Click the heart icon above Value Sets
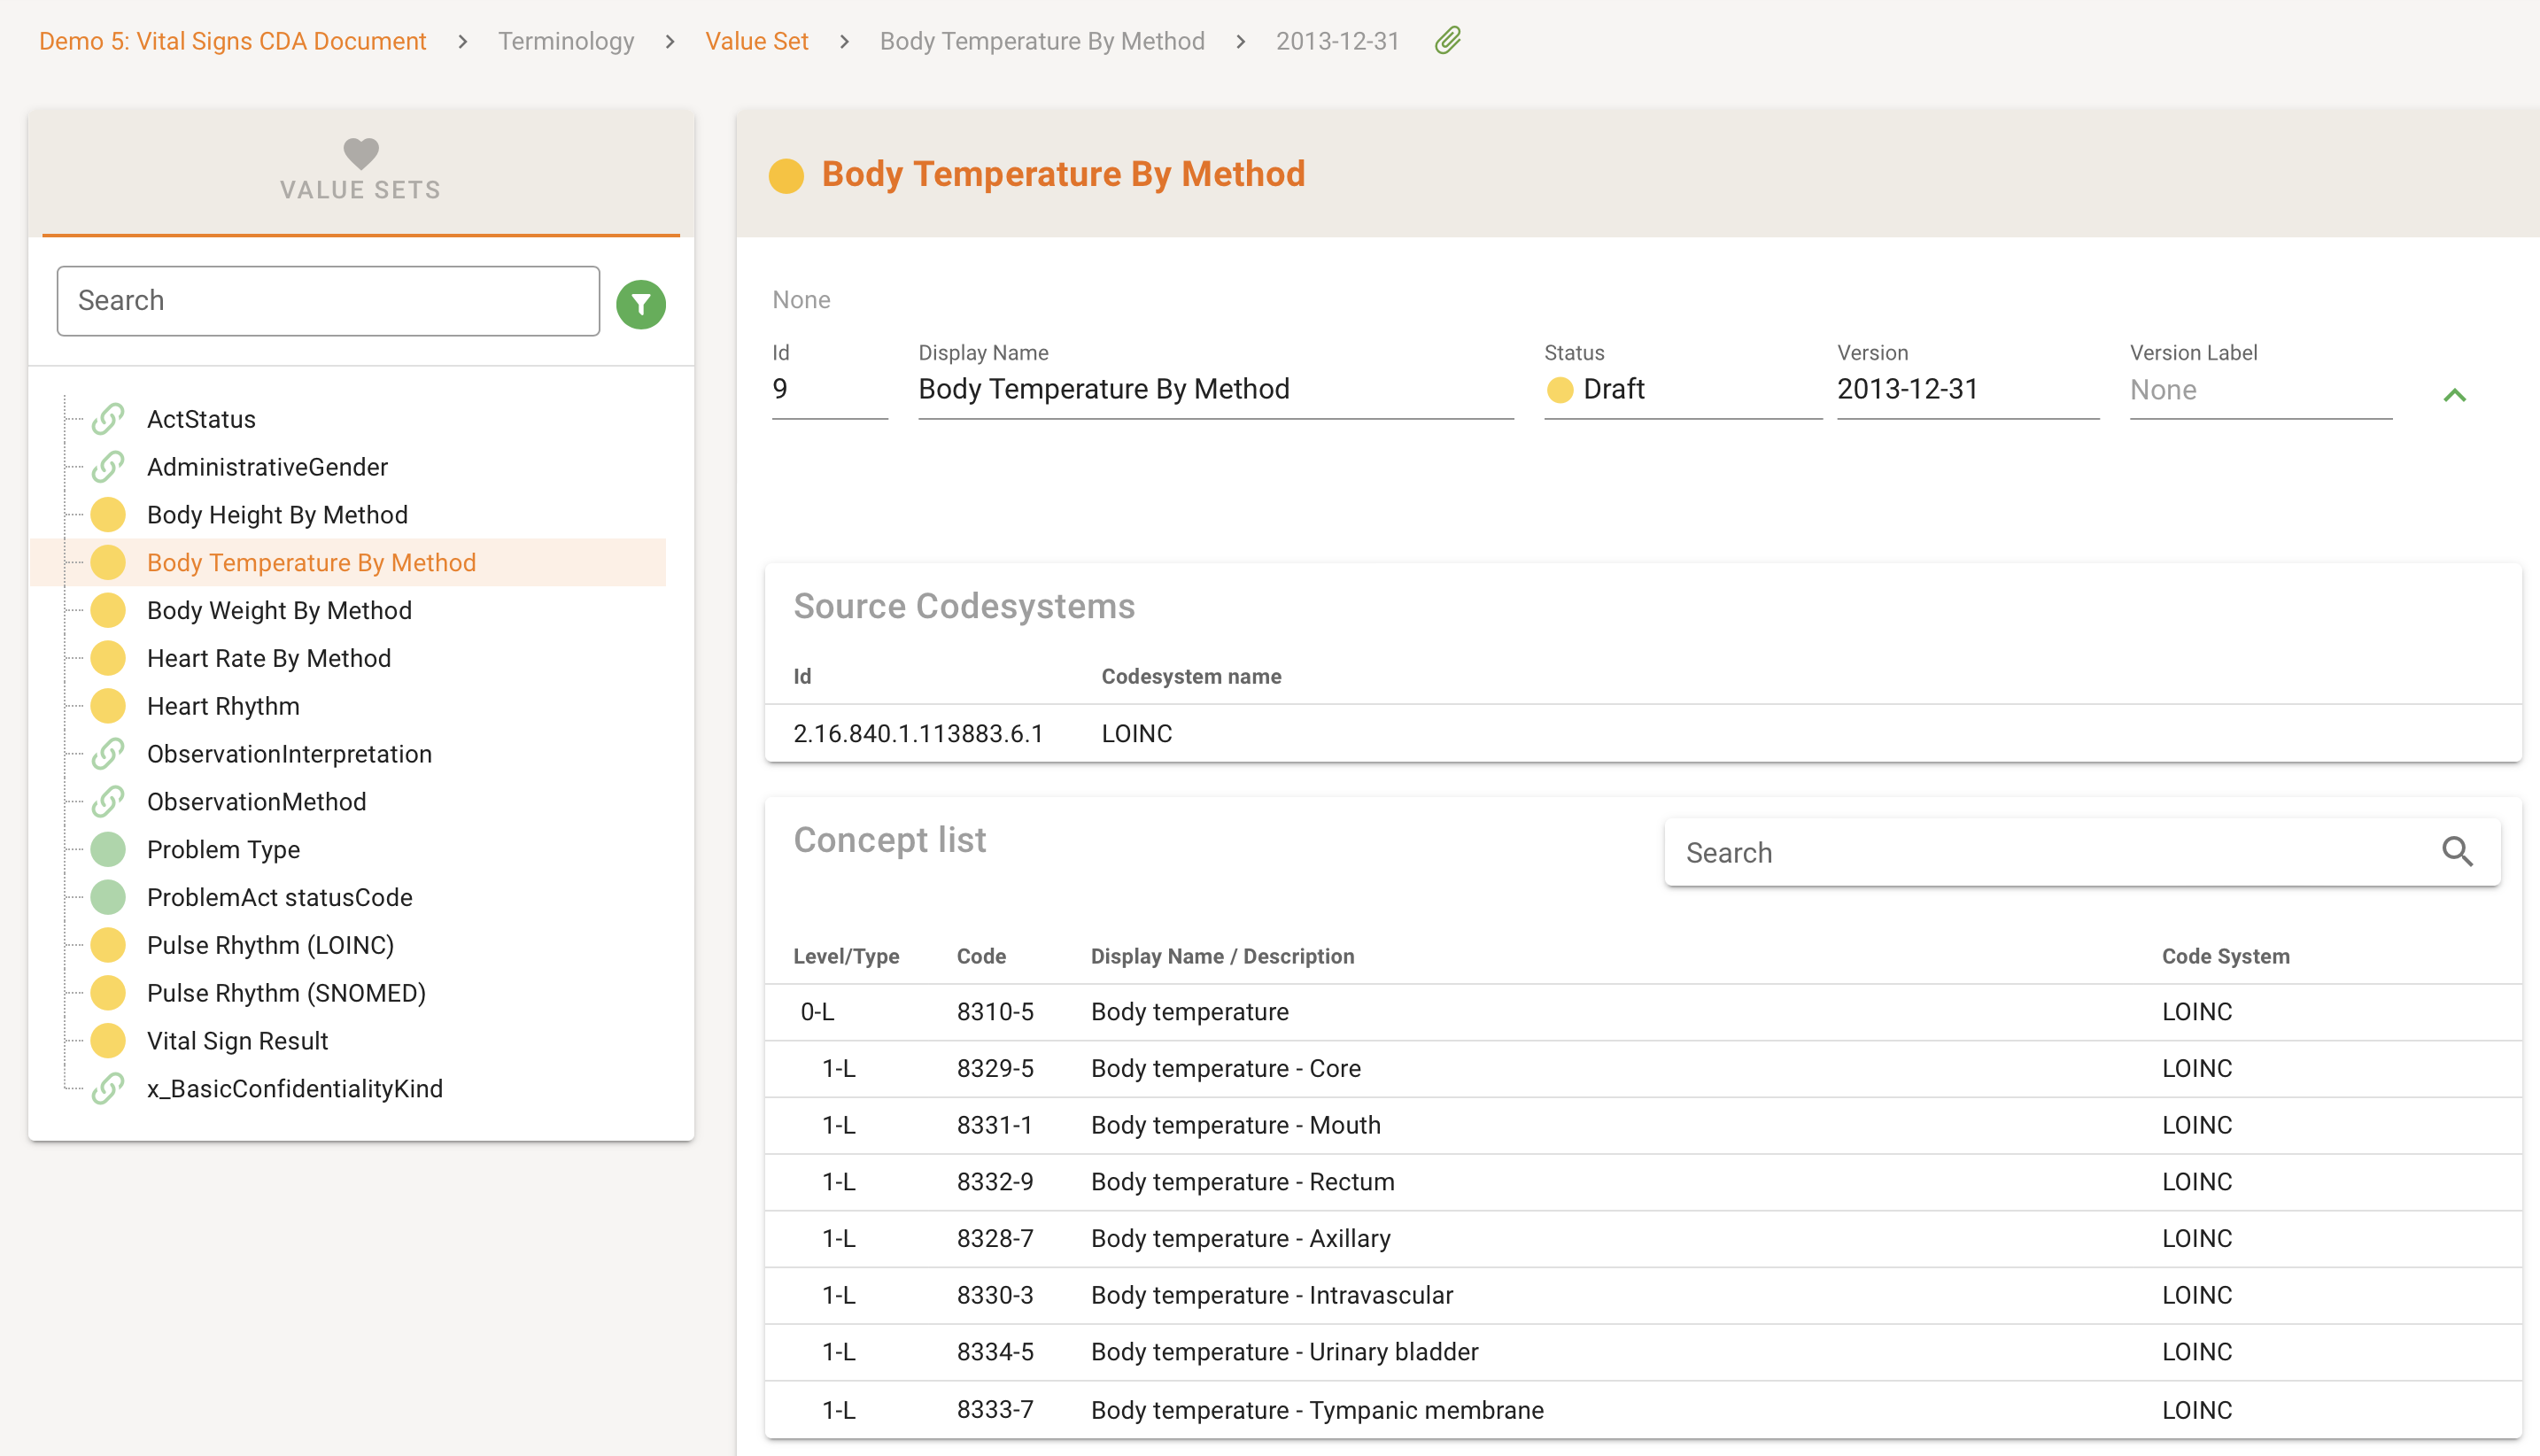2540x1456 pixels. point(361,152)
